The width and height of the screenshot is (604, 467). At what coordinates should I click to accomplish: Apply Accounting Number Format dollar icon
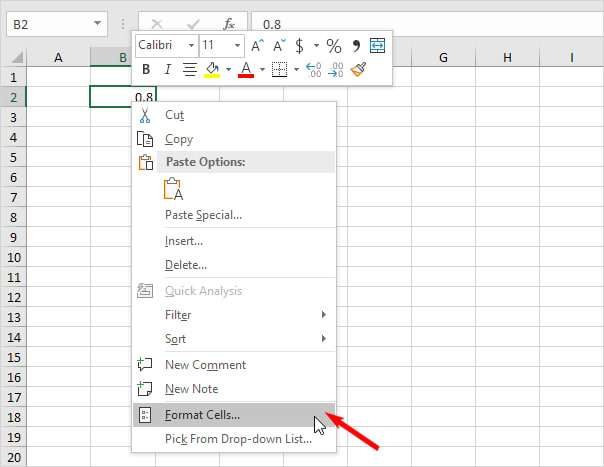click(300, 46)
